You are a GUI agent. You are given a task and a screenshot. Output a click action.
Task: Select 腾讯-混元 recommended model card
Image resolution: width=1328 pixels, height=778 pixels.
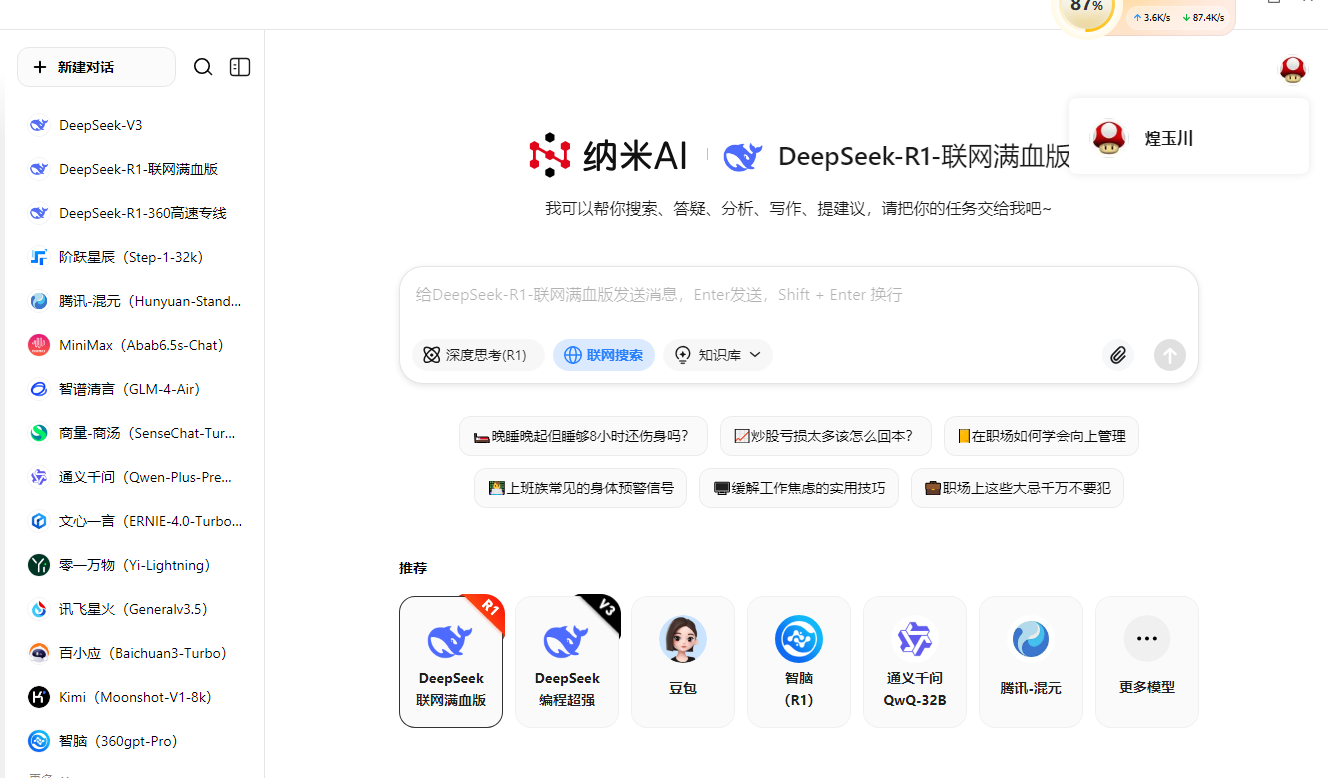[1031, 662]
